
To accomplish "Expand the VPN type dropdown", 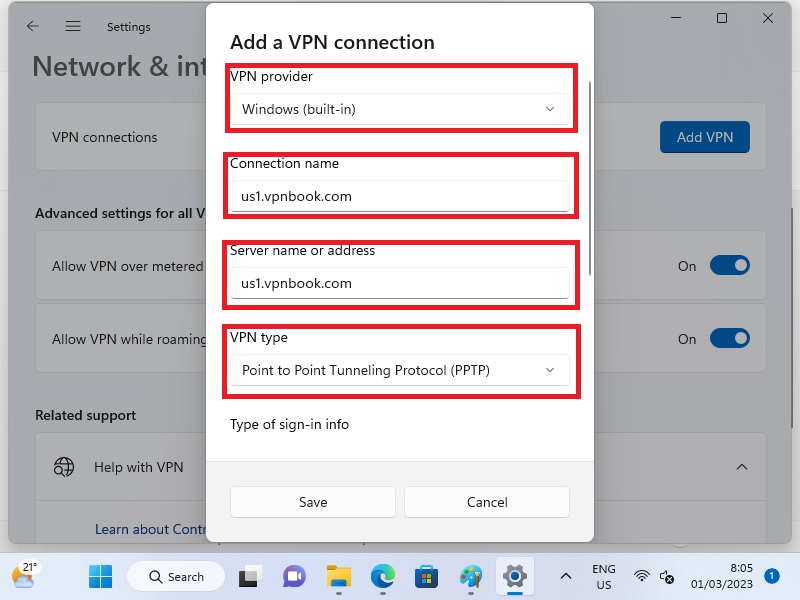I will tap(399, 371).
